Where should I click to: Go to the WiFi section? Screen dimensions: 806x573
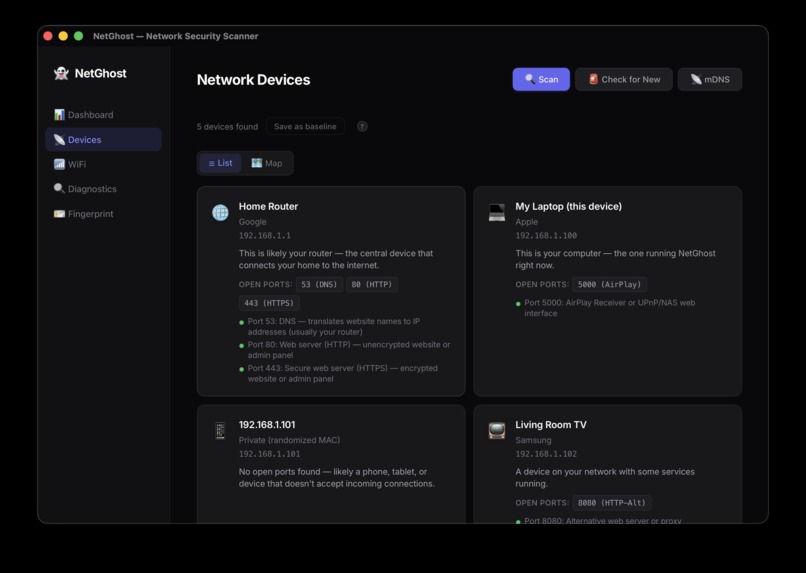click(x=103, y=164)
